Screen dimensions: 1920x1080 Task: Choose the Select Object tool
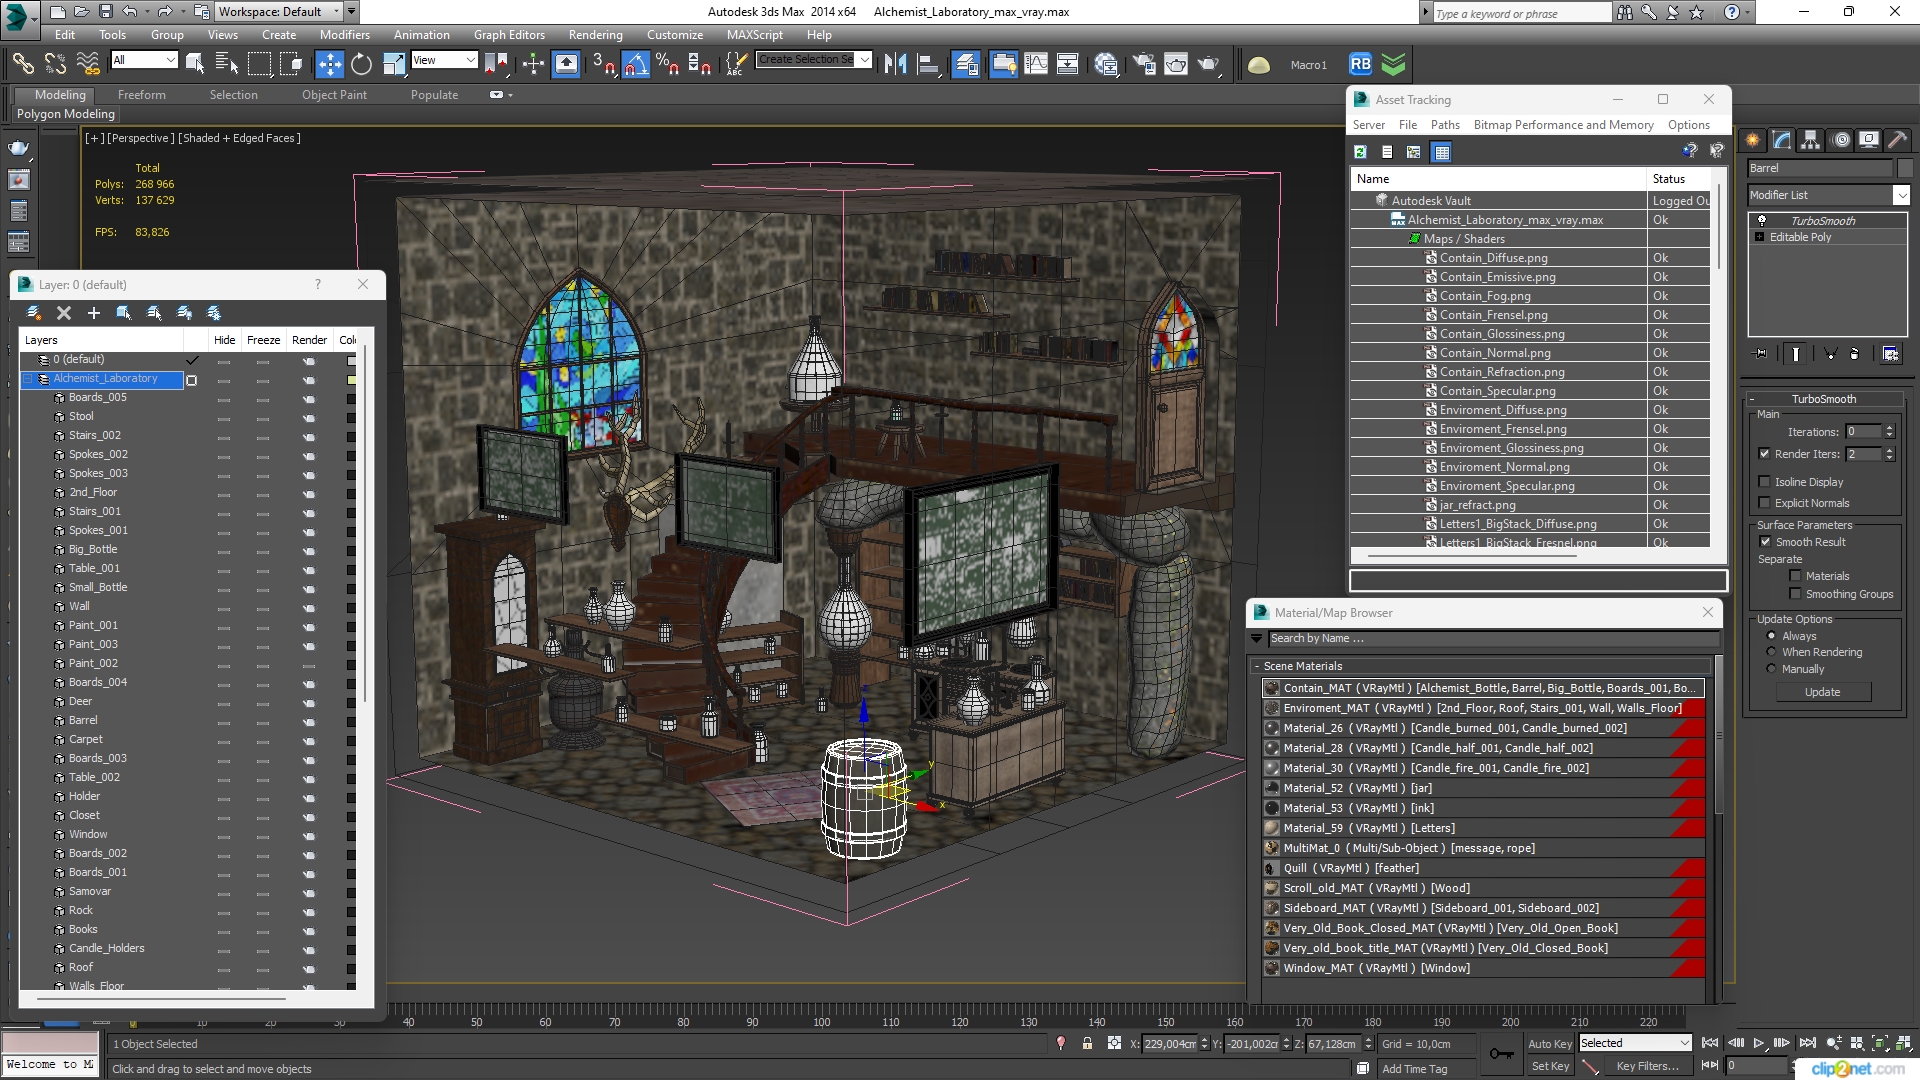pyautogui.click(x=195, y=64)
